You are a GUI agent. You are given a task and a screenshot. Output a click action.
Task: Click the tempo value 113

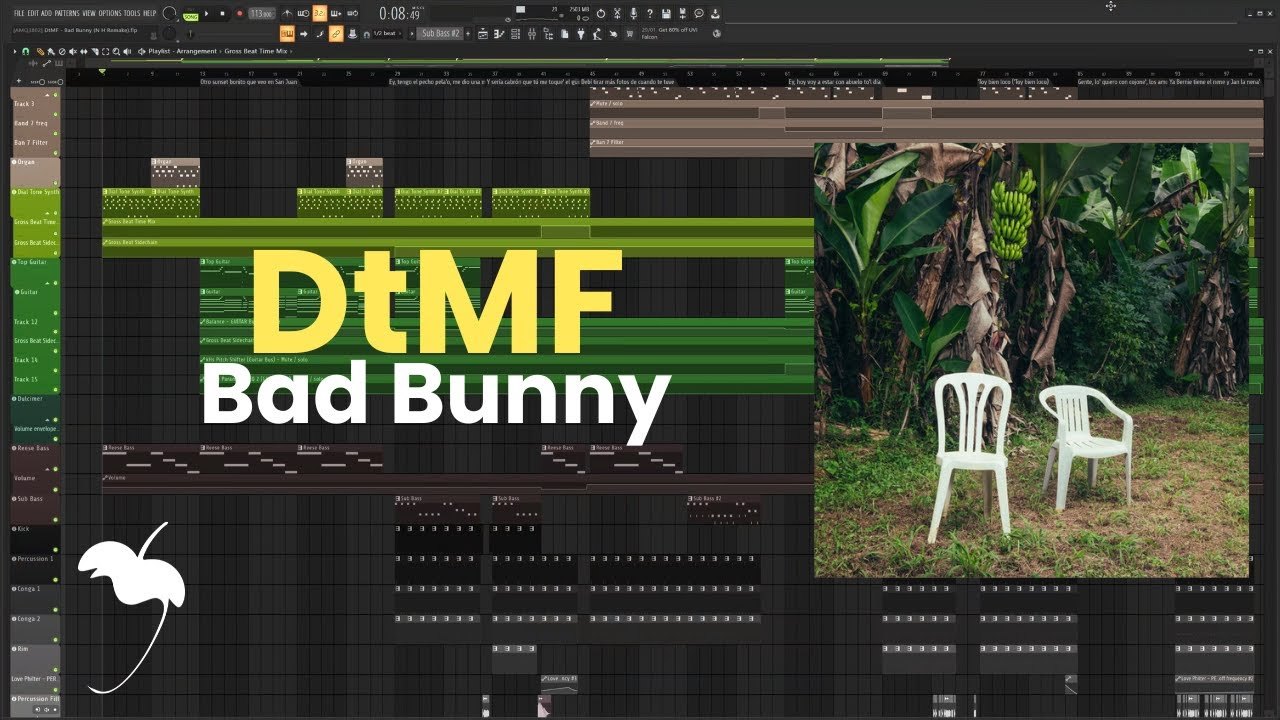pyautogui.click(x=262, y=14)
